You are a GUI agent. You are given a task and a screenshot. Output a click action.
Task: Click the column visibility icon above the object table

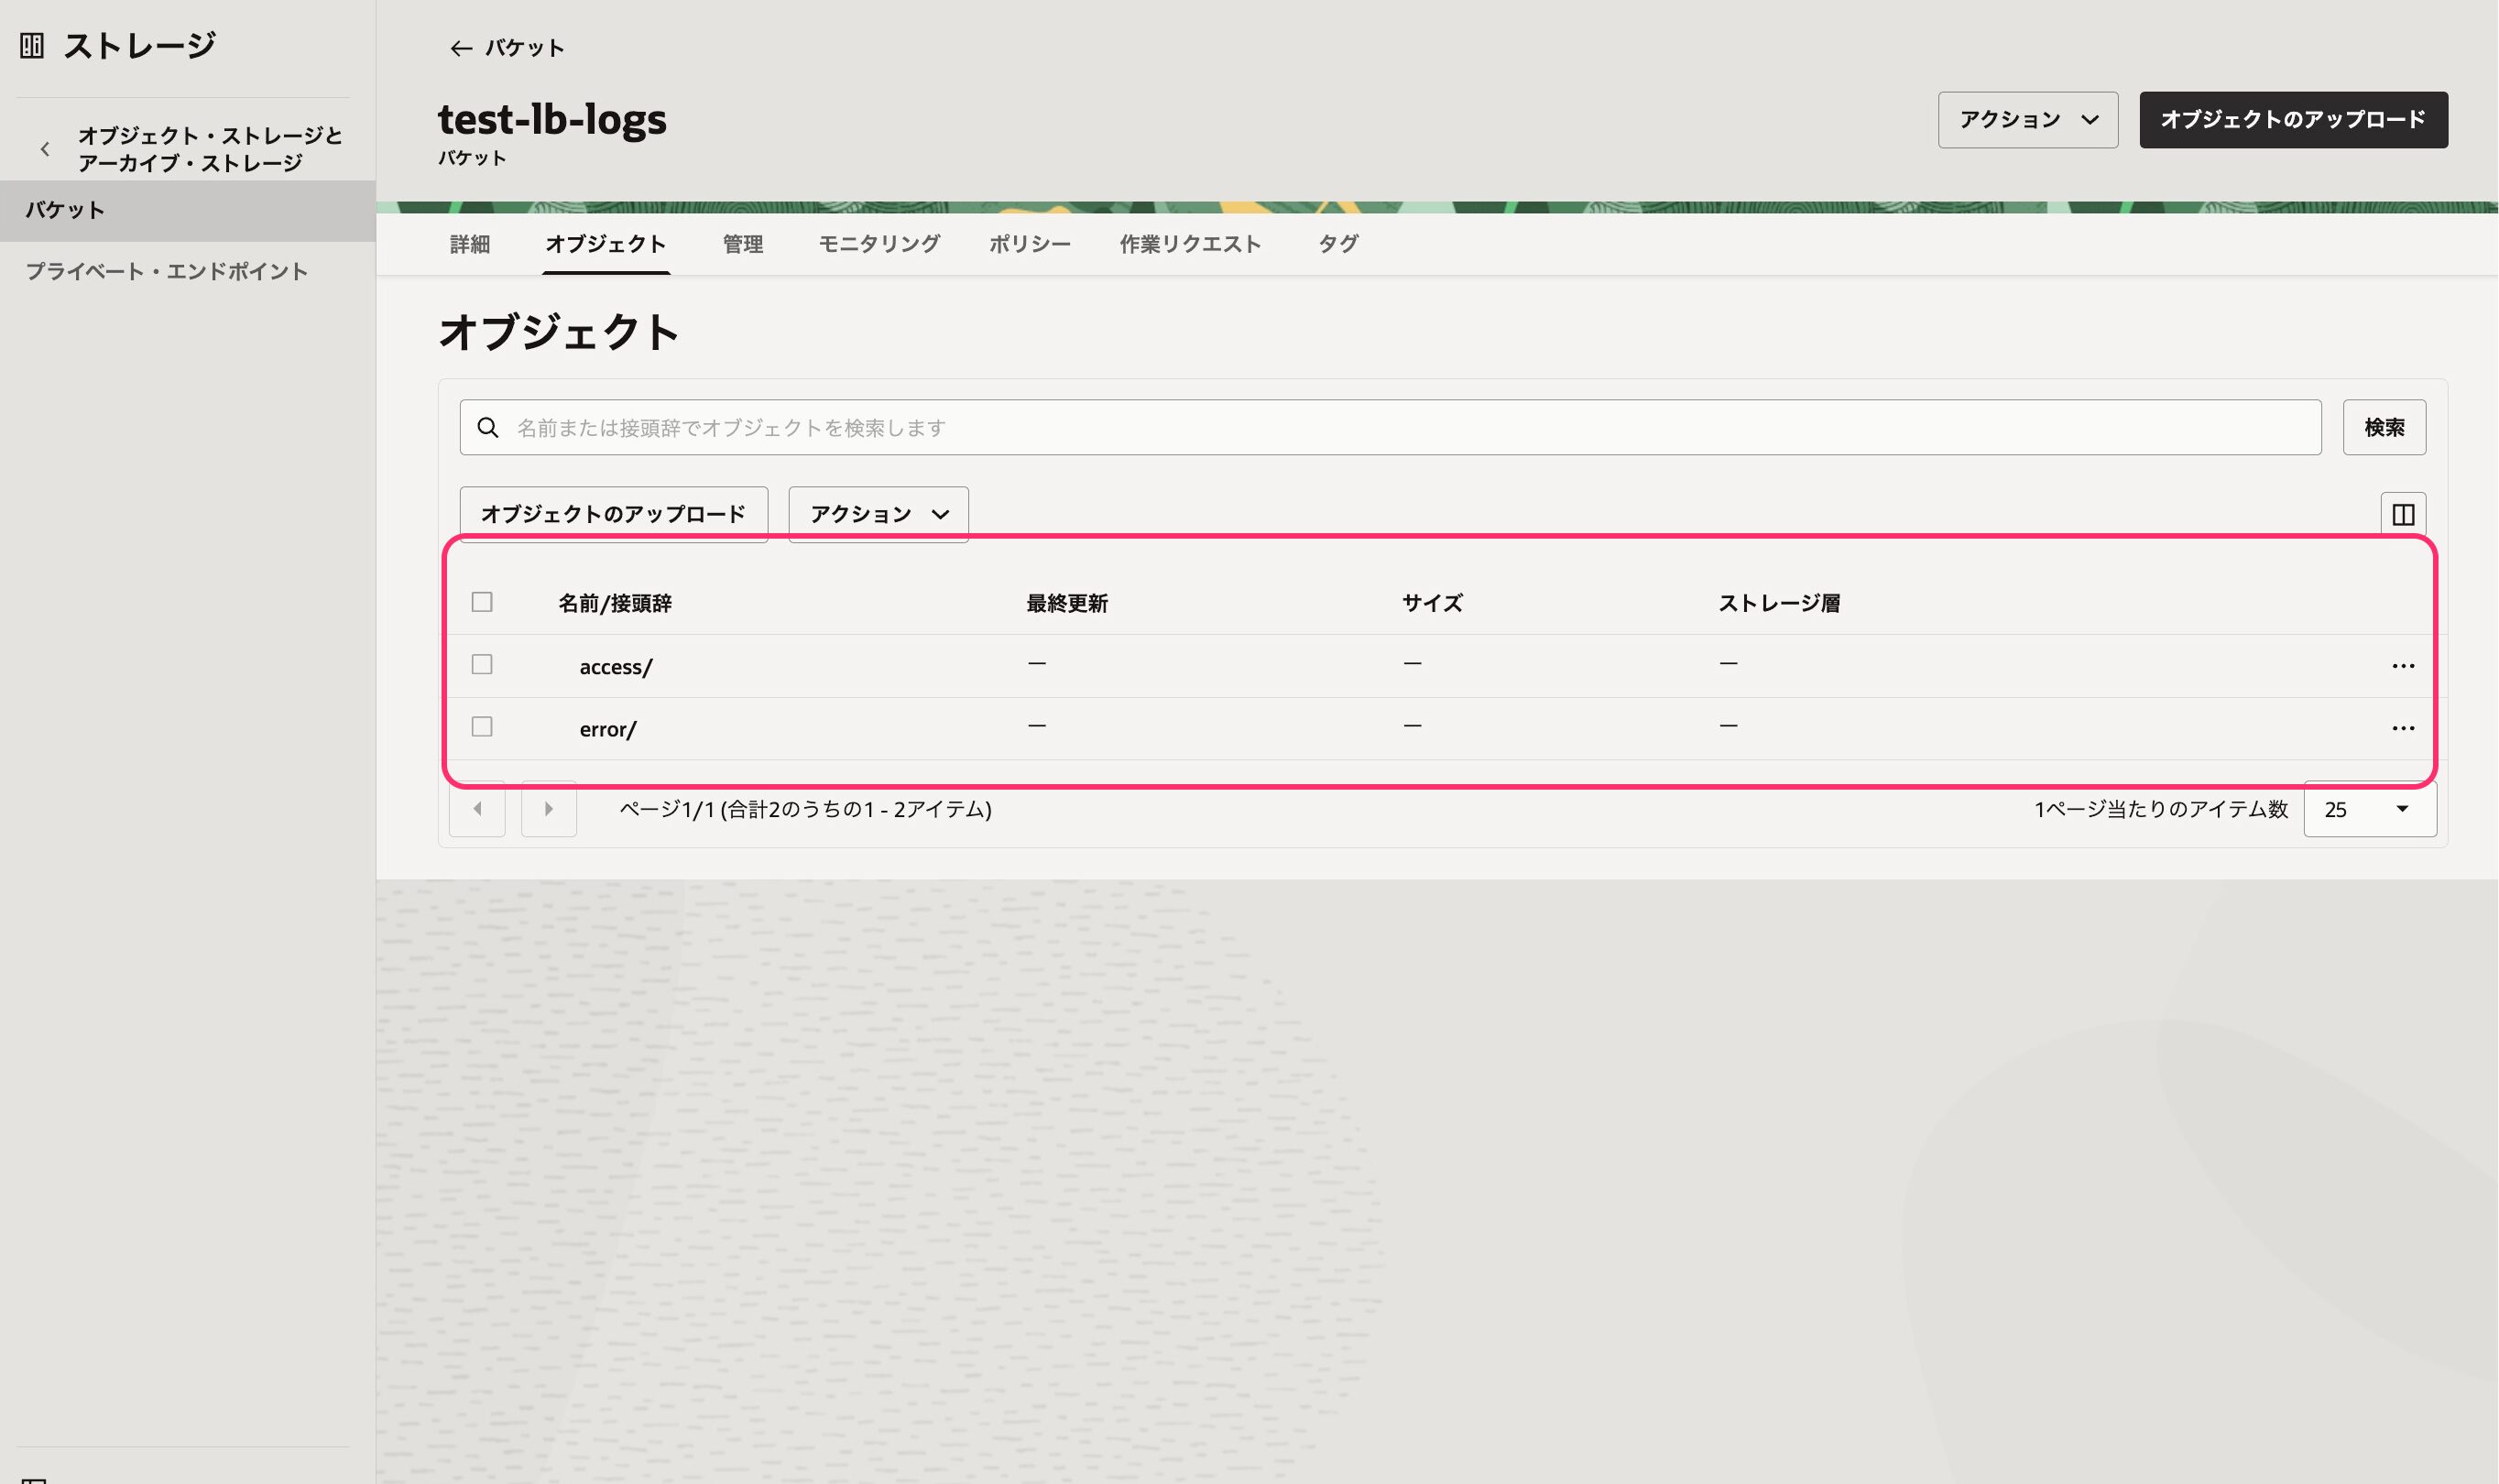[x=2404, y=513]
